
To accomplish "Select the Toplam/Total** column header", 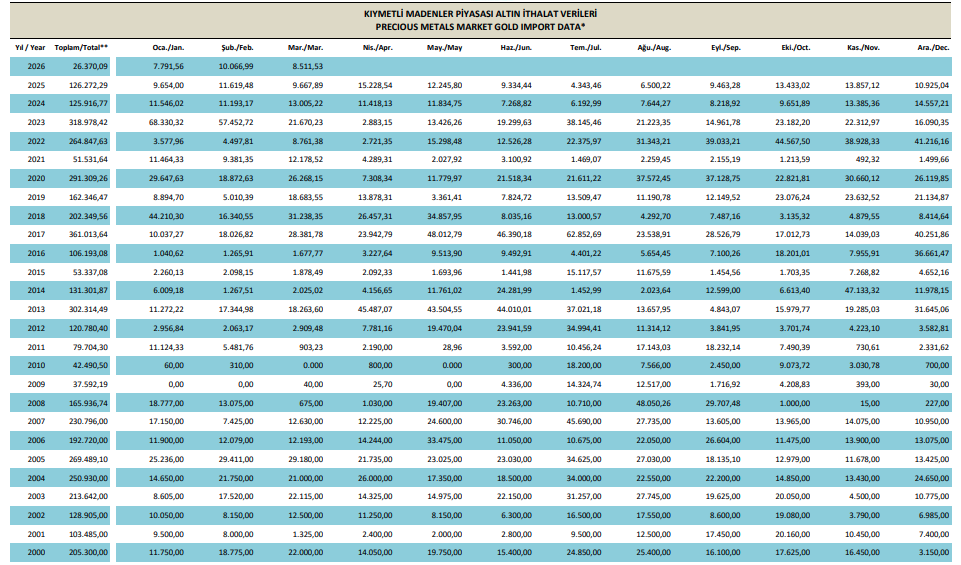I will pos(82,47).
